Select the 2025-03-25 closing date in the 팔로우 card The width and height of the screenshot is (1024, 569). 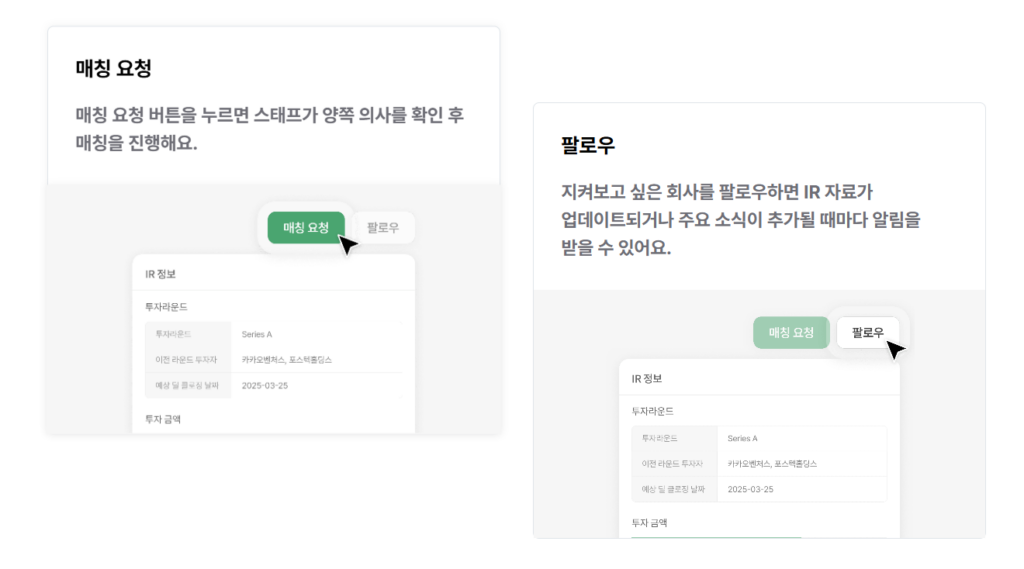pos(751,490)
